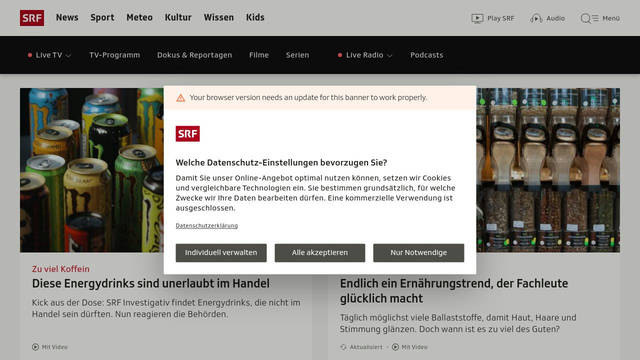Click the warning triangle icon in banner

tap(180, 98)
